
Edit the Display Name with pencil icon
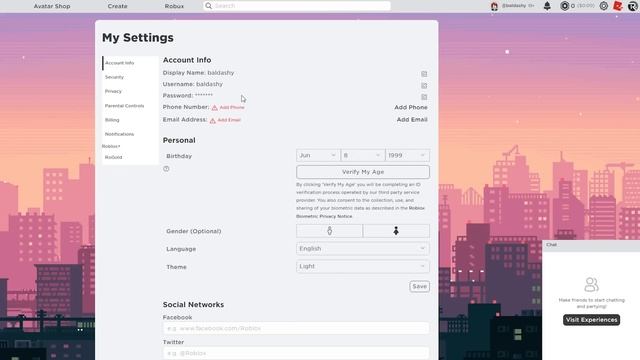(x=424, y=74)
